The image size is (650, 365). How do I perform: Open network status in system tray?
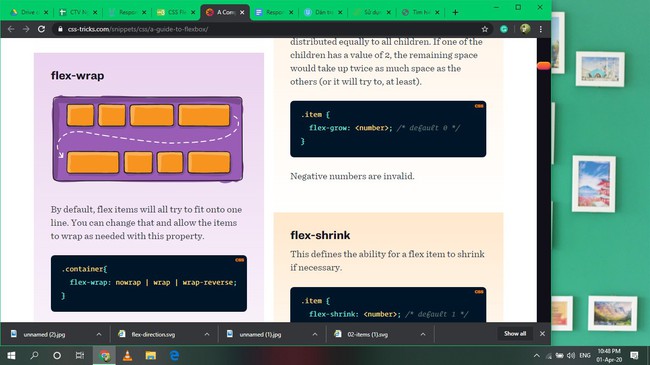[548, 355]
